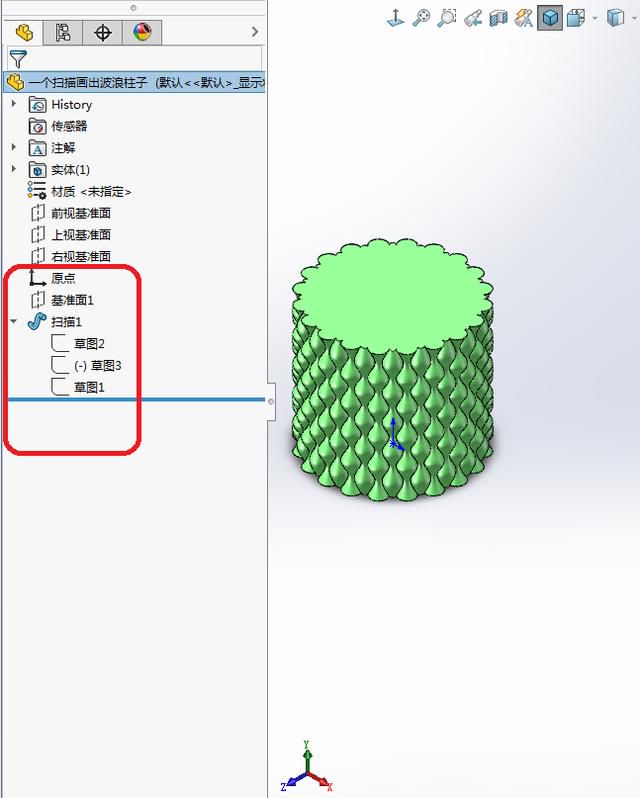Expand the 实体(1) solid bodies folder
Screen dimensions: 640x798
[x=14, y=168]
